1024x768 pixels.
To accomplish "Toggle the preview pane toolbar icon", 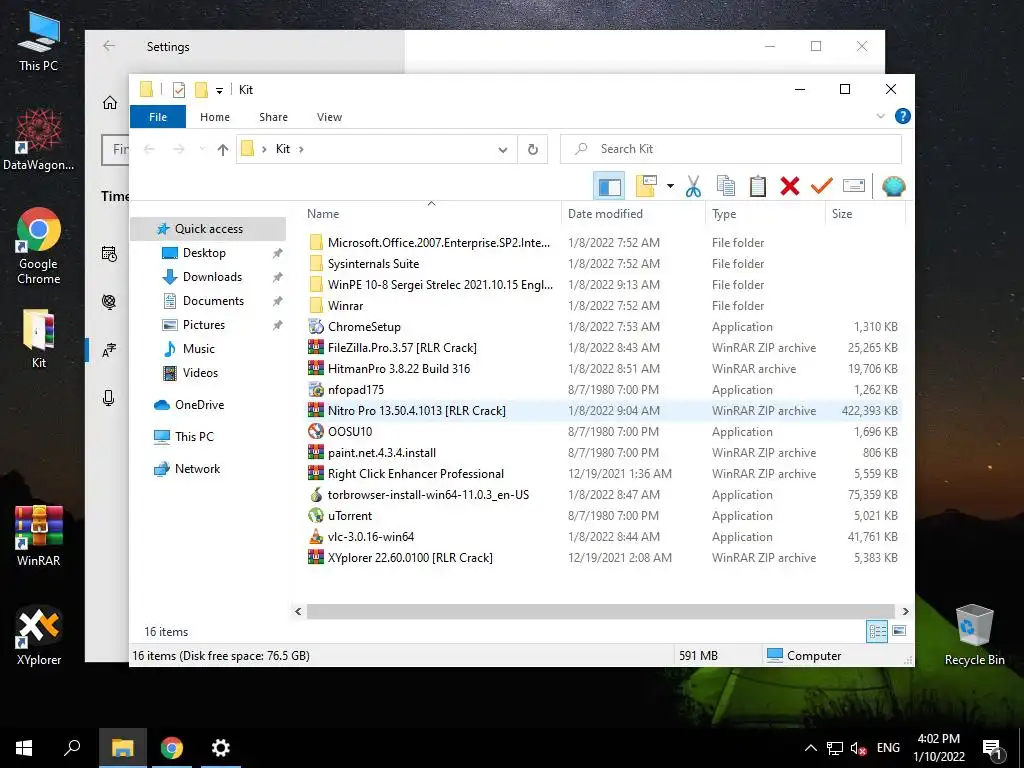I will pyautogui.click(x=609, y=187).
